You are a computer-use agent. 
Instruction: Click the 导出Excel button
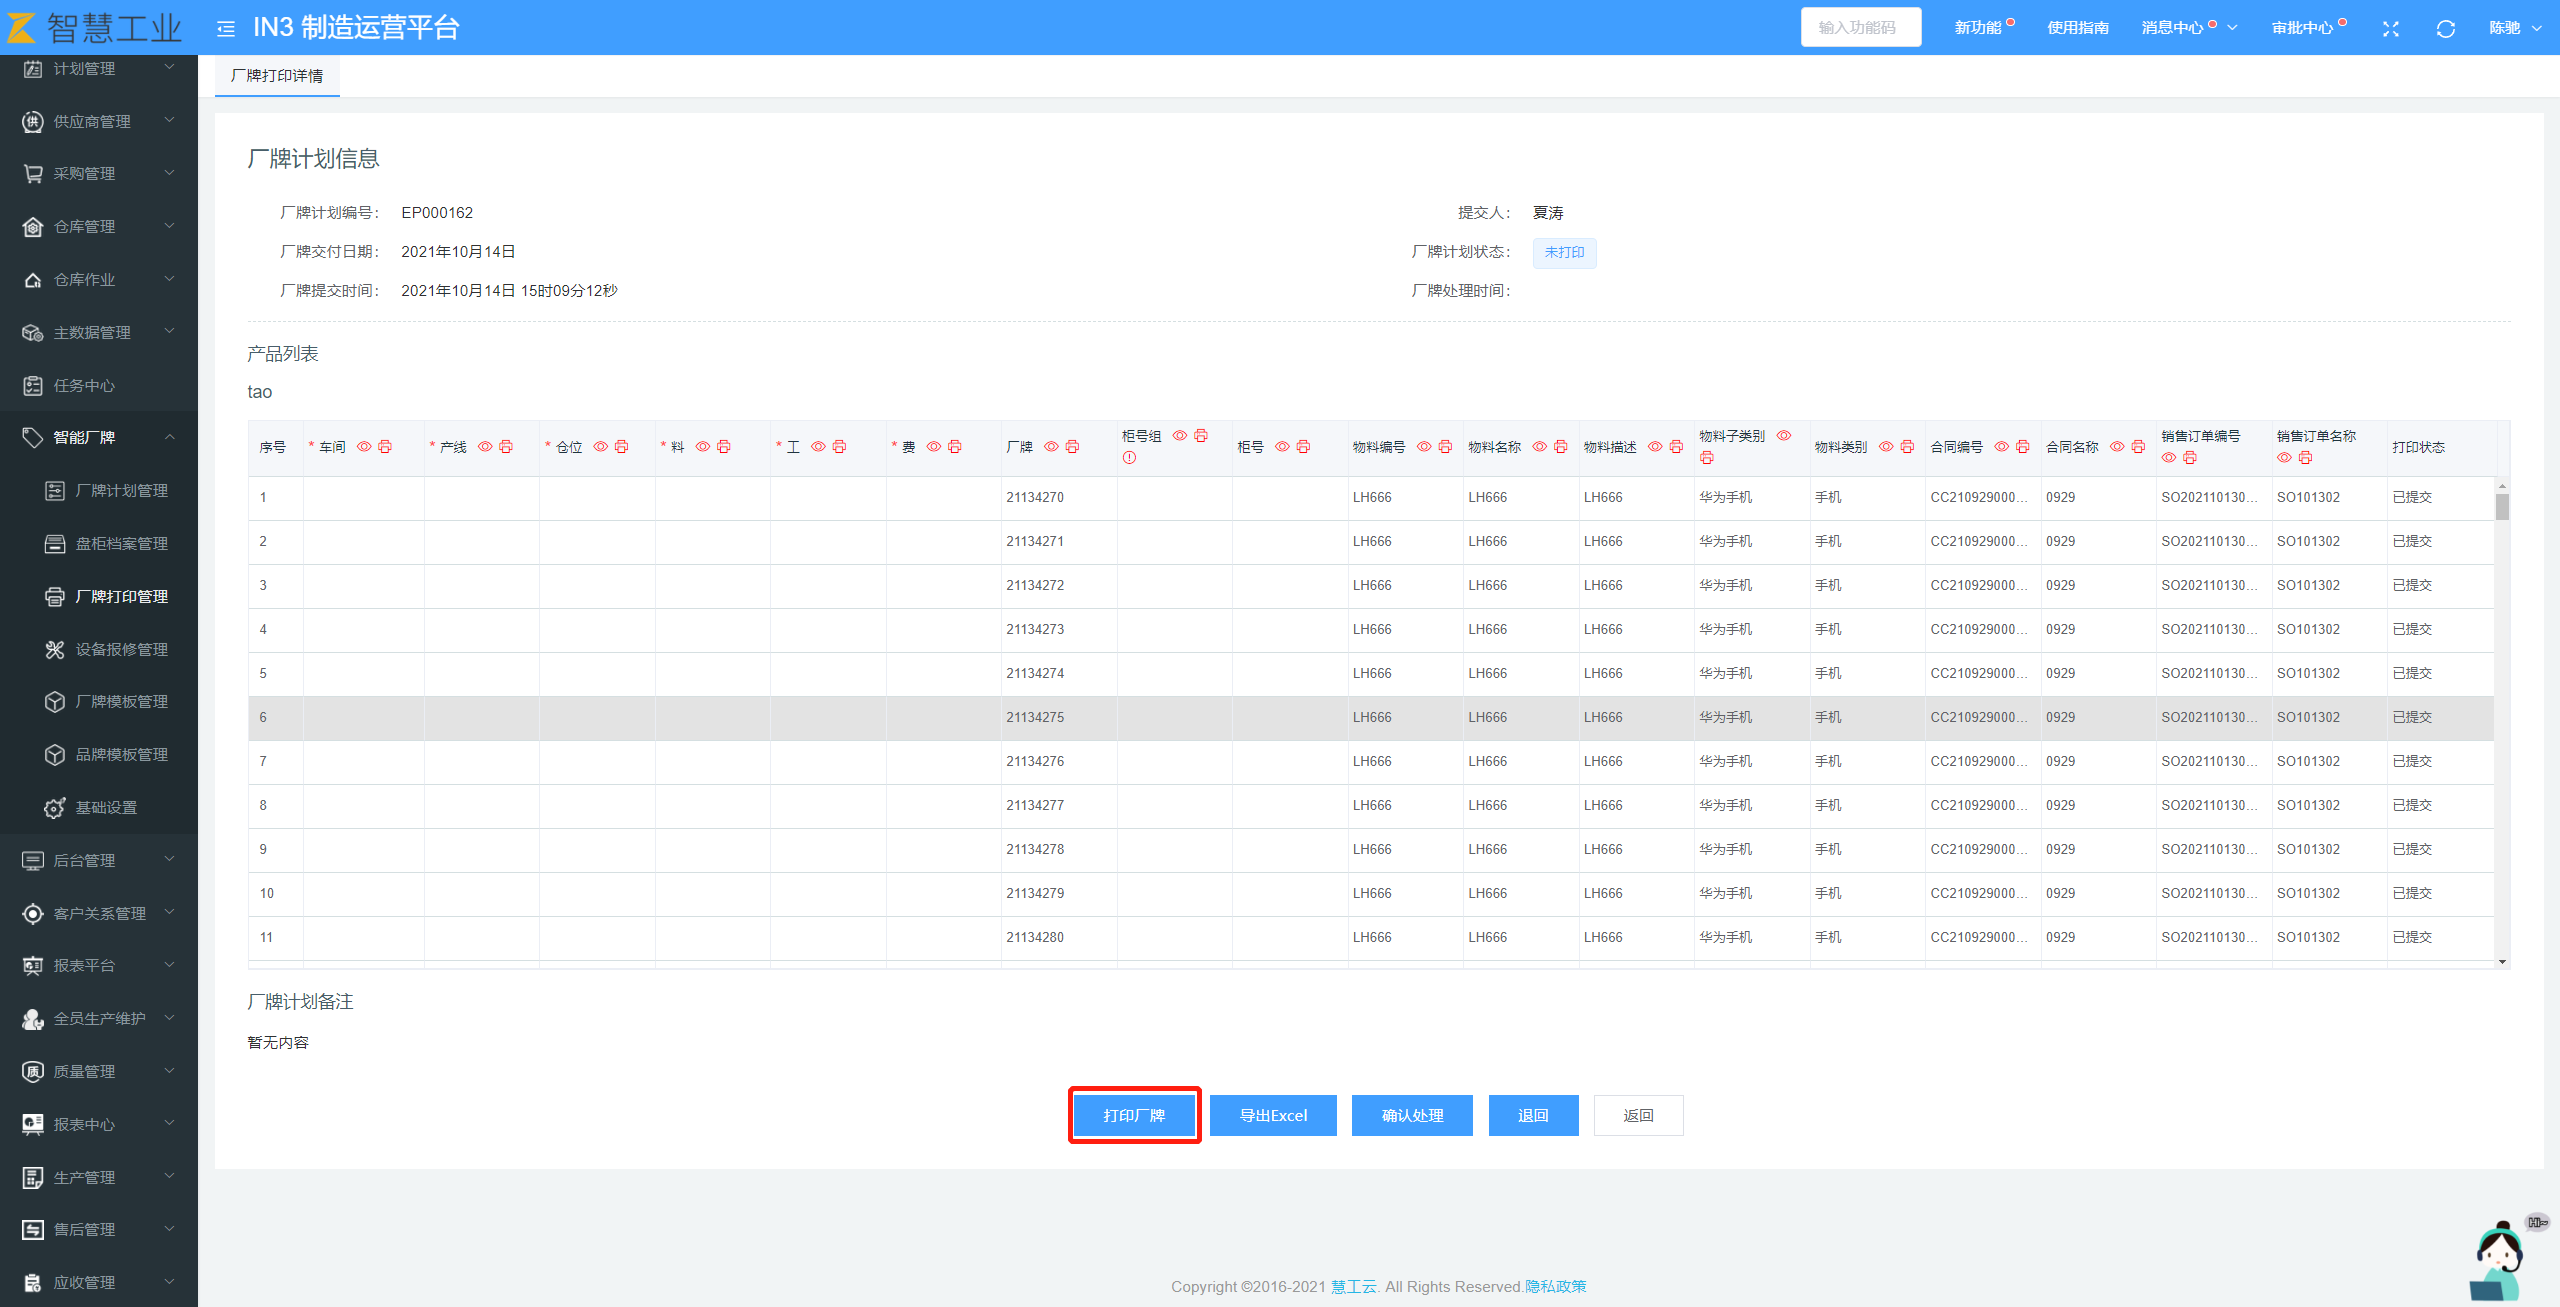pos(1273,1115)
